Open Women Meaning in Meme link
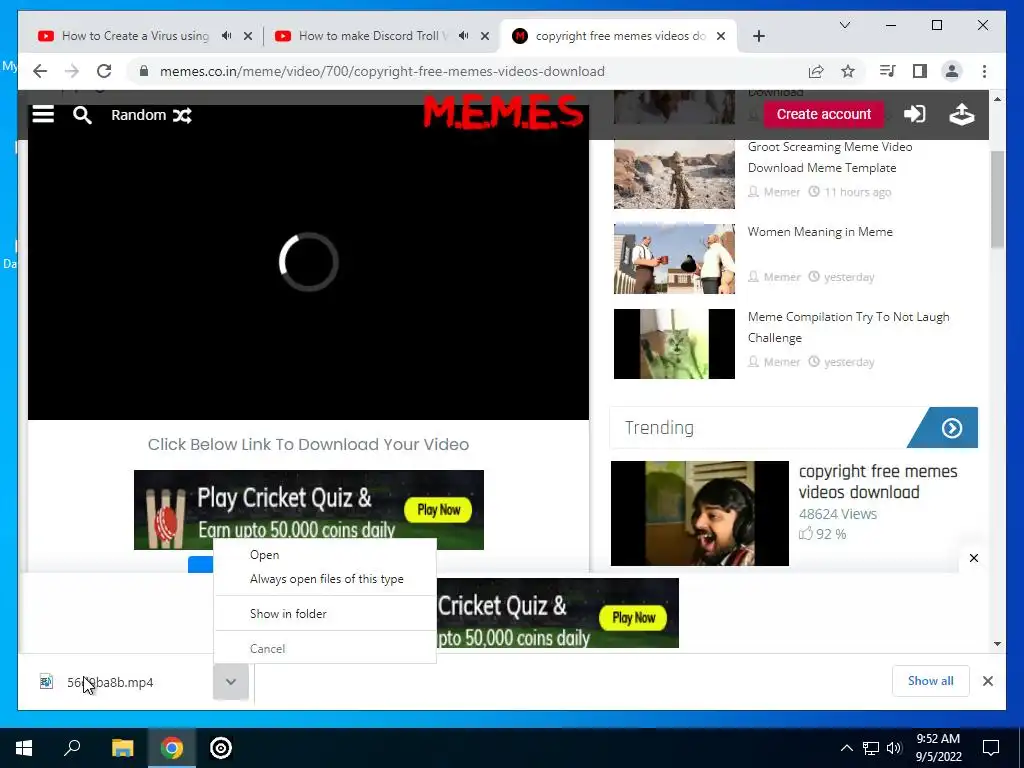Image resolution: width=1024 pixels, height=768 pixels. coord(820,232)
